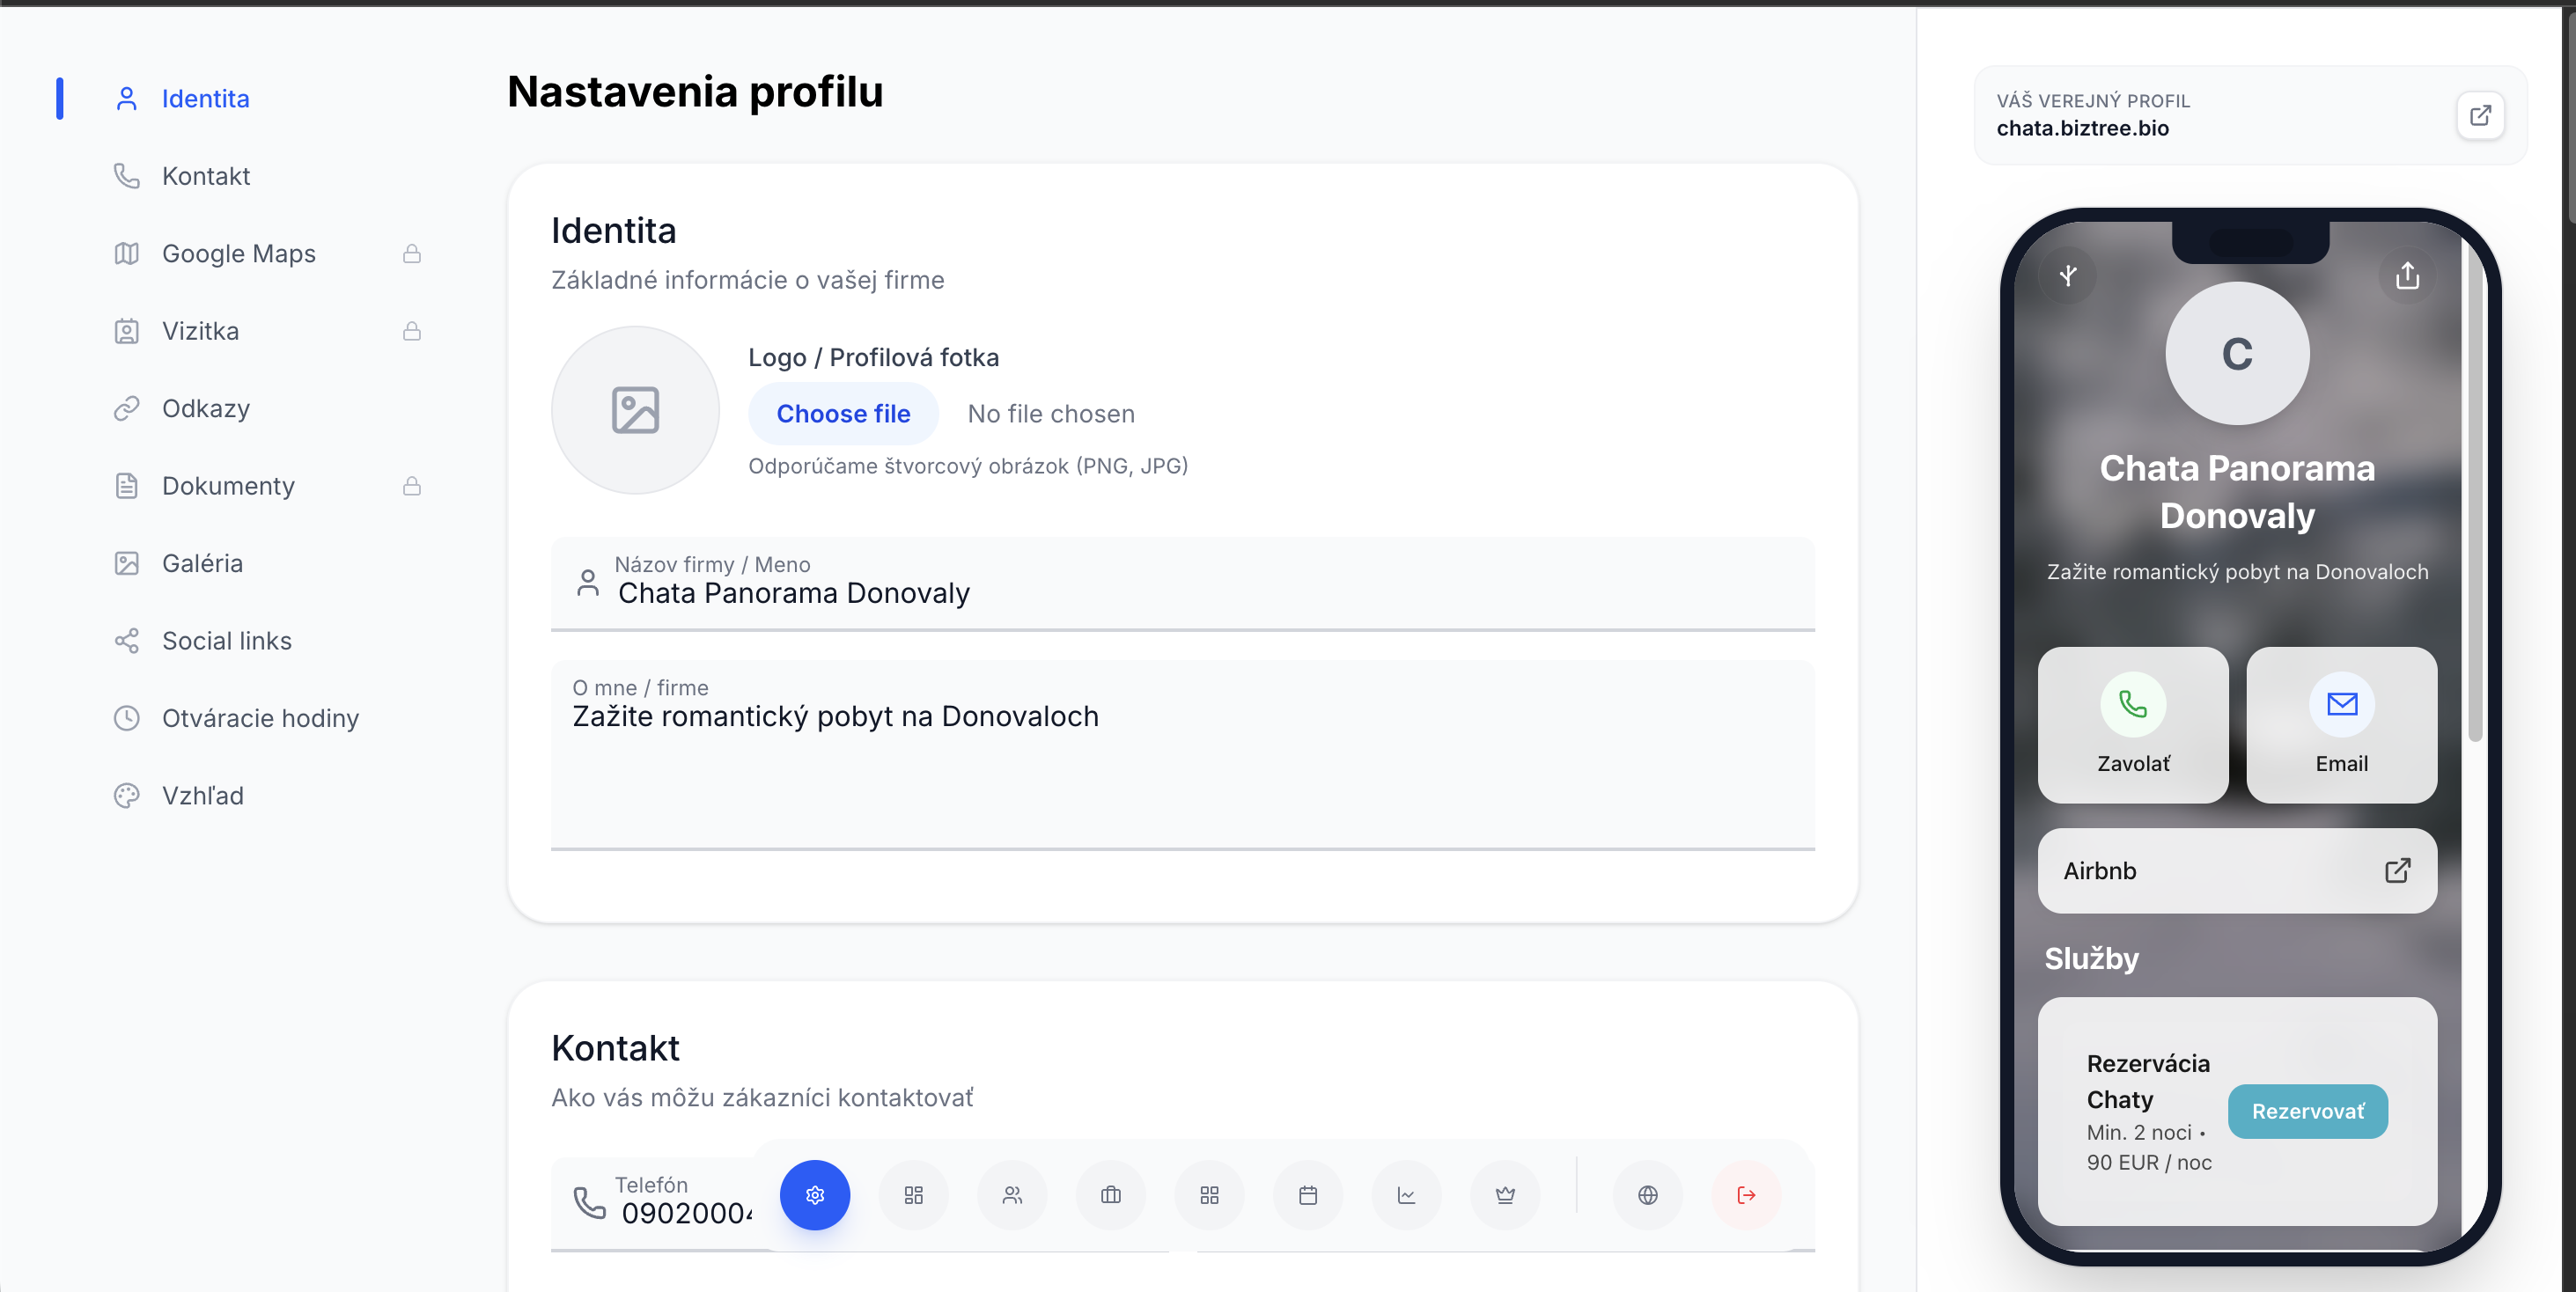Open Otváracie hodiny in sidebar

tap(260, 718)
